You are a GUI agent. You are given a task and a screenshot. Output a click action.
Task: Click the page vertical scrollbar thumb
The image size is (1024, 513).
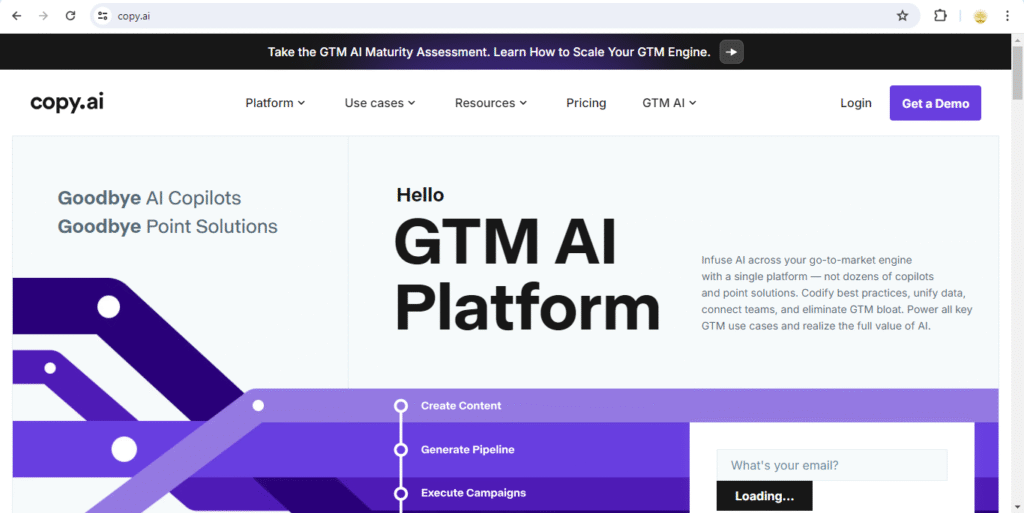1017,72
